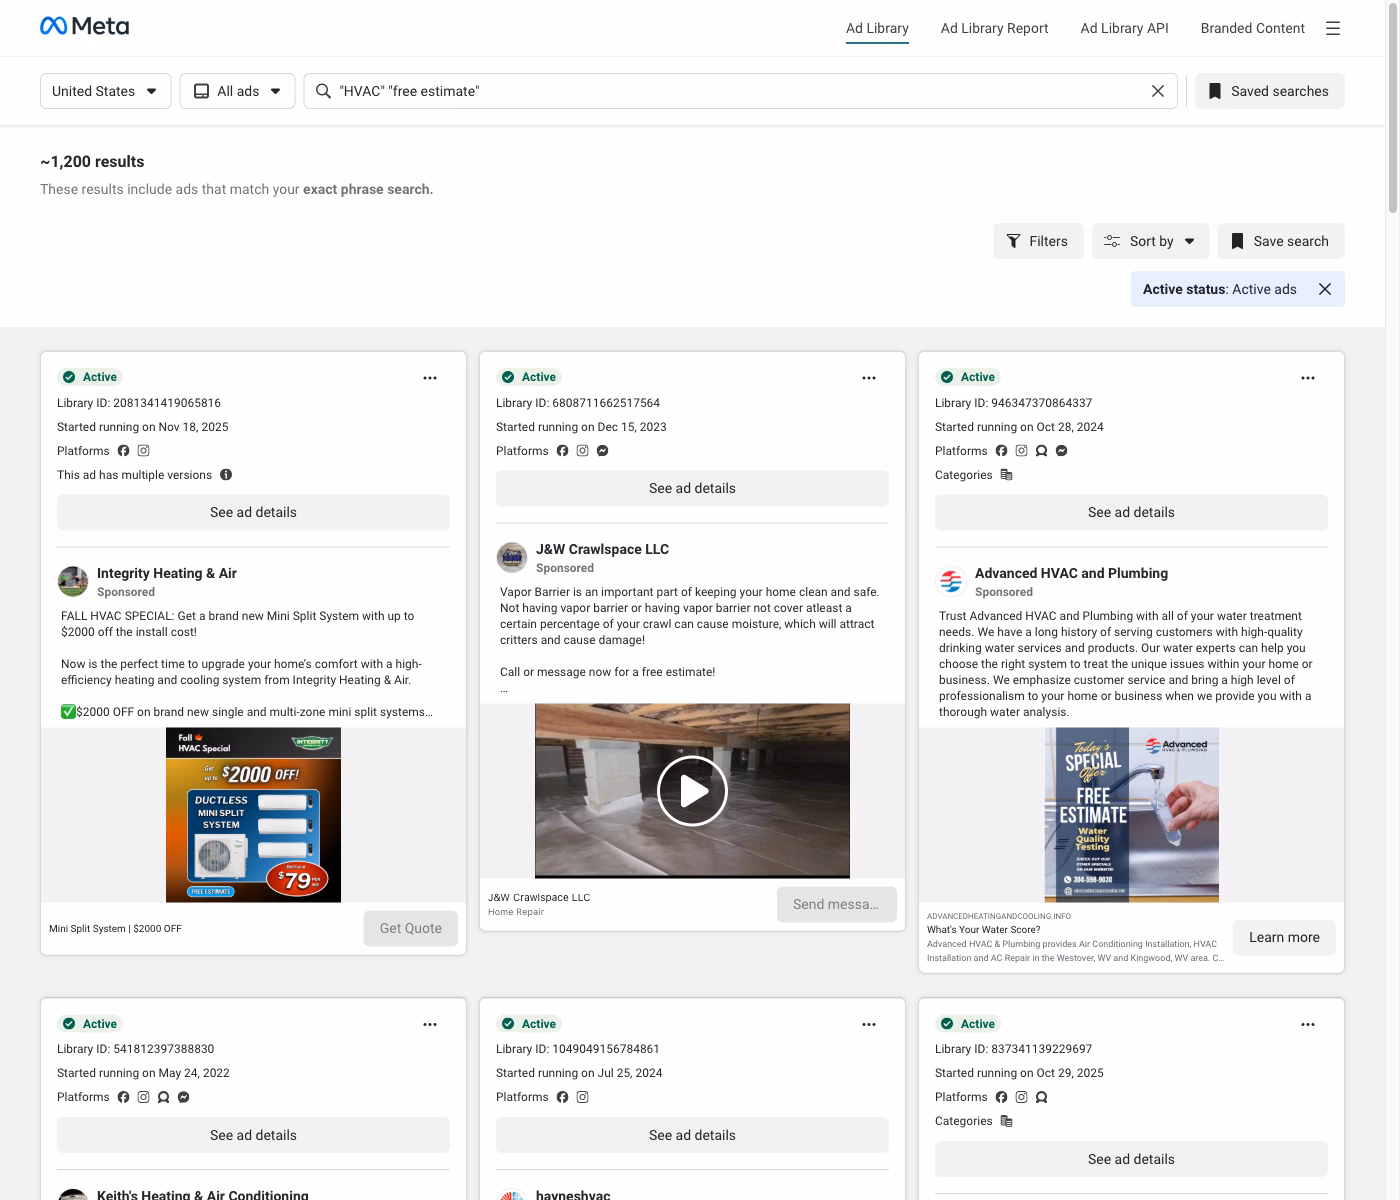Image resolution: width=1400 pixels, height=1200 pixels.
Task: Expand the Sort by dropdown
Action: pyautogui.click(x=1150, y=241)
